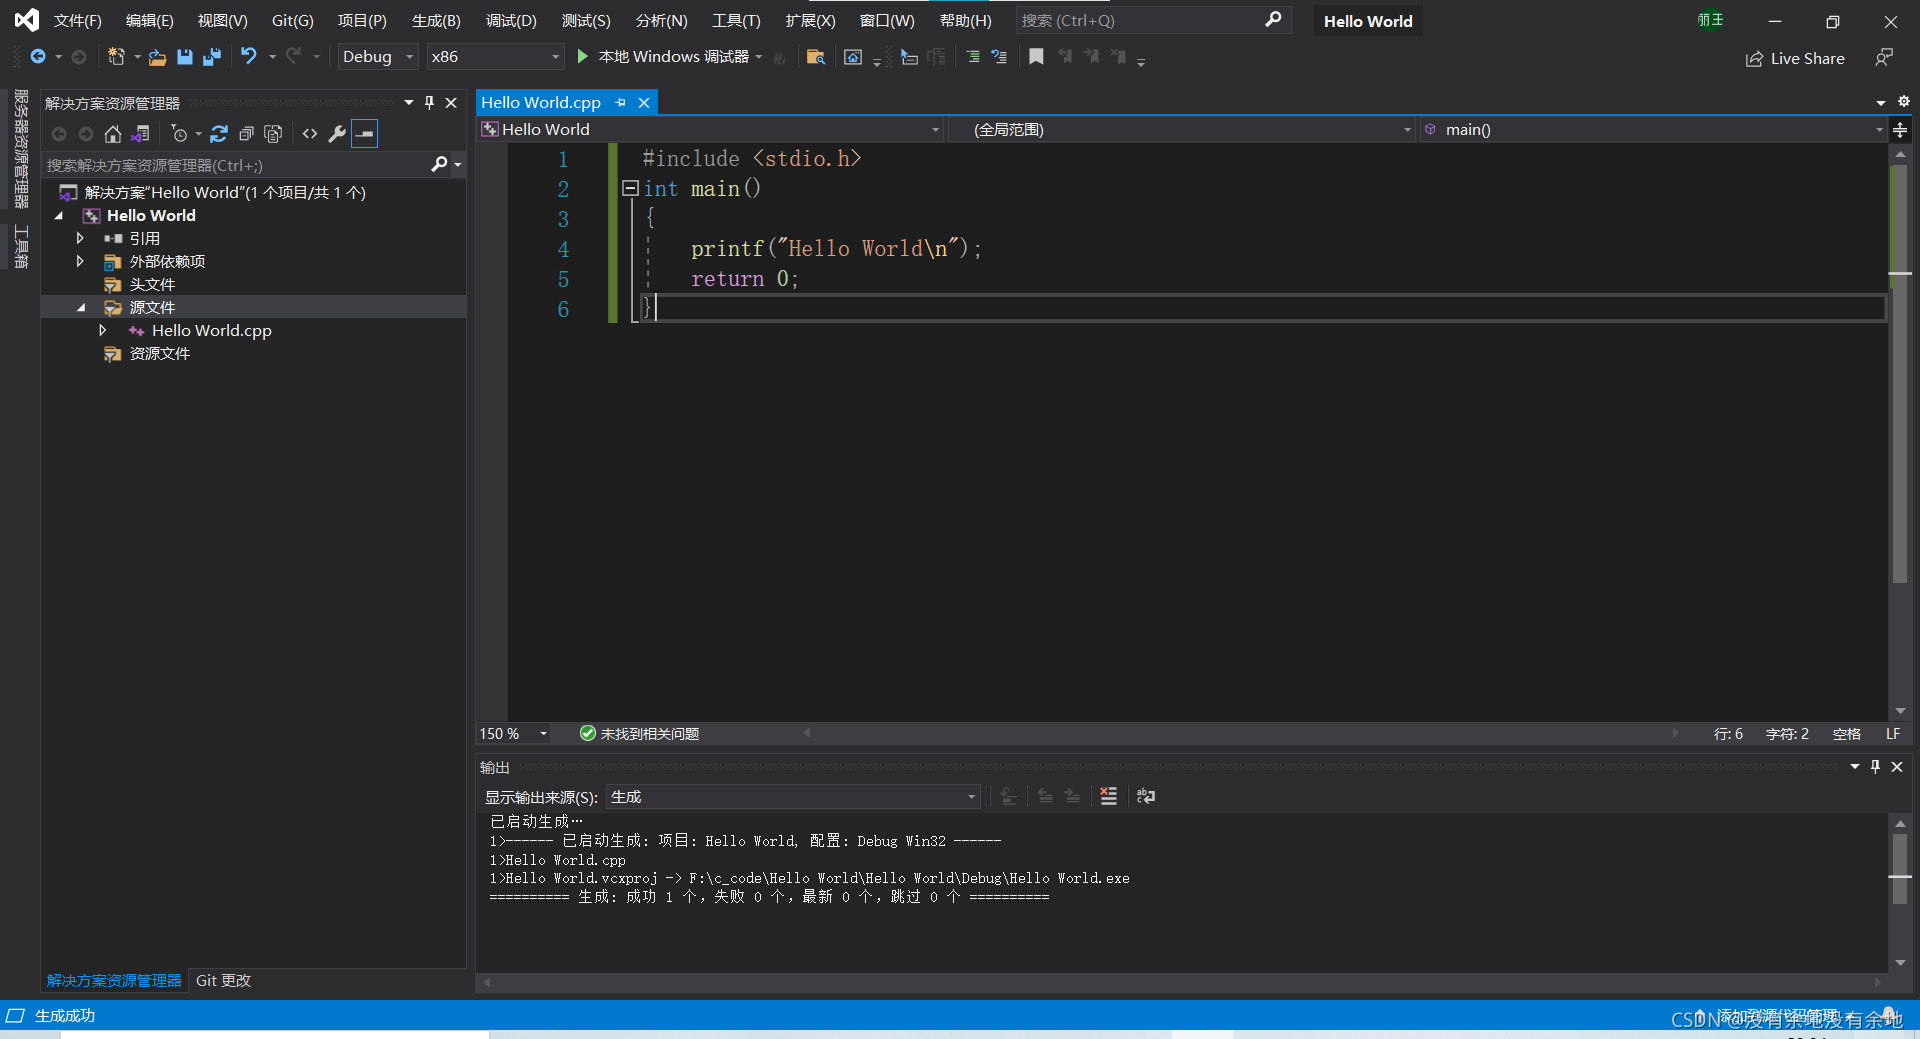Open the 工具(T) tools menu

coord(736,21)
